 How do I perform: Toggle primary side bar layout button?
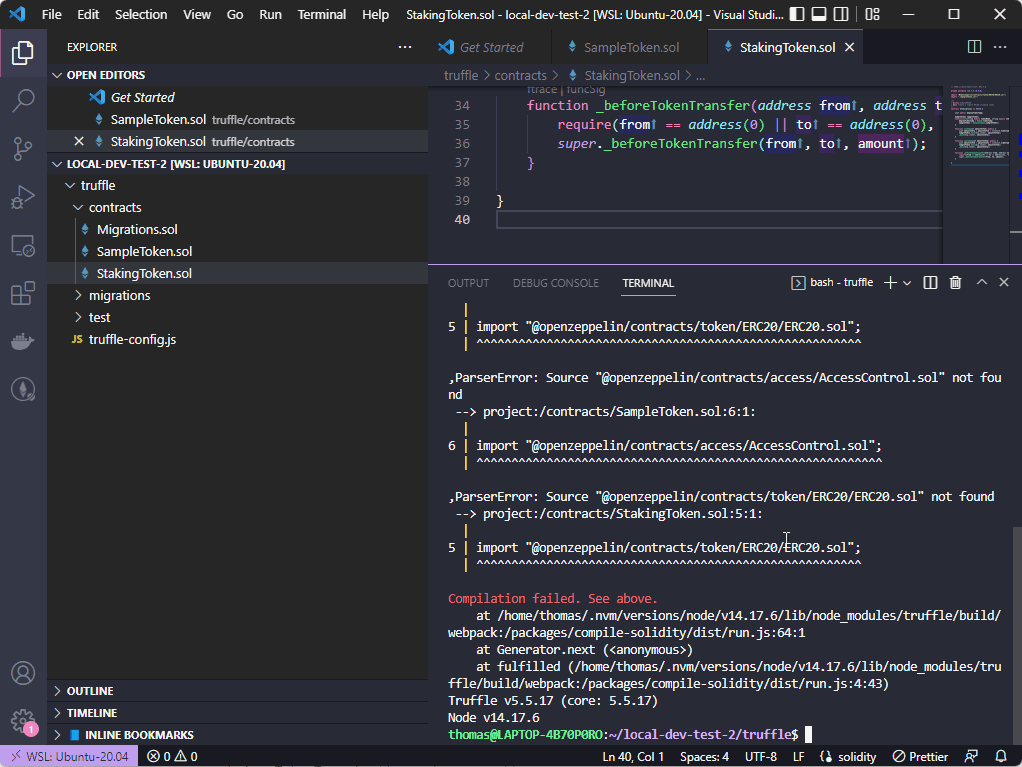coord(796,14)
